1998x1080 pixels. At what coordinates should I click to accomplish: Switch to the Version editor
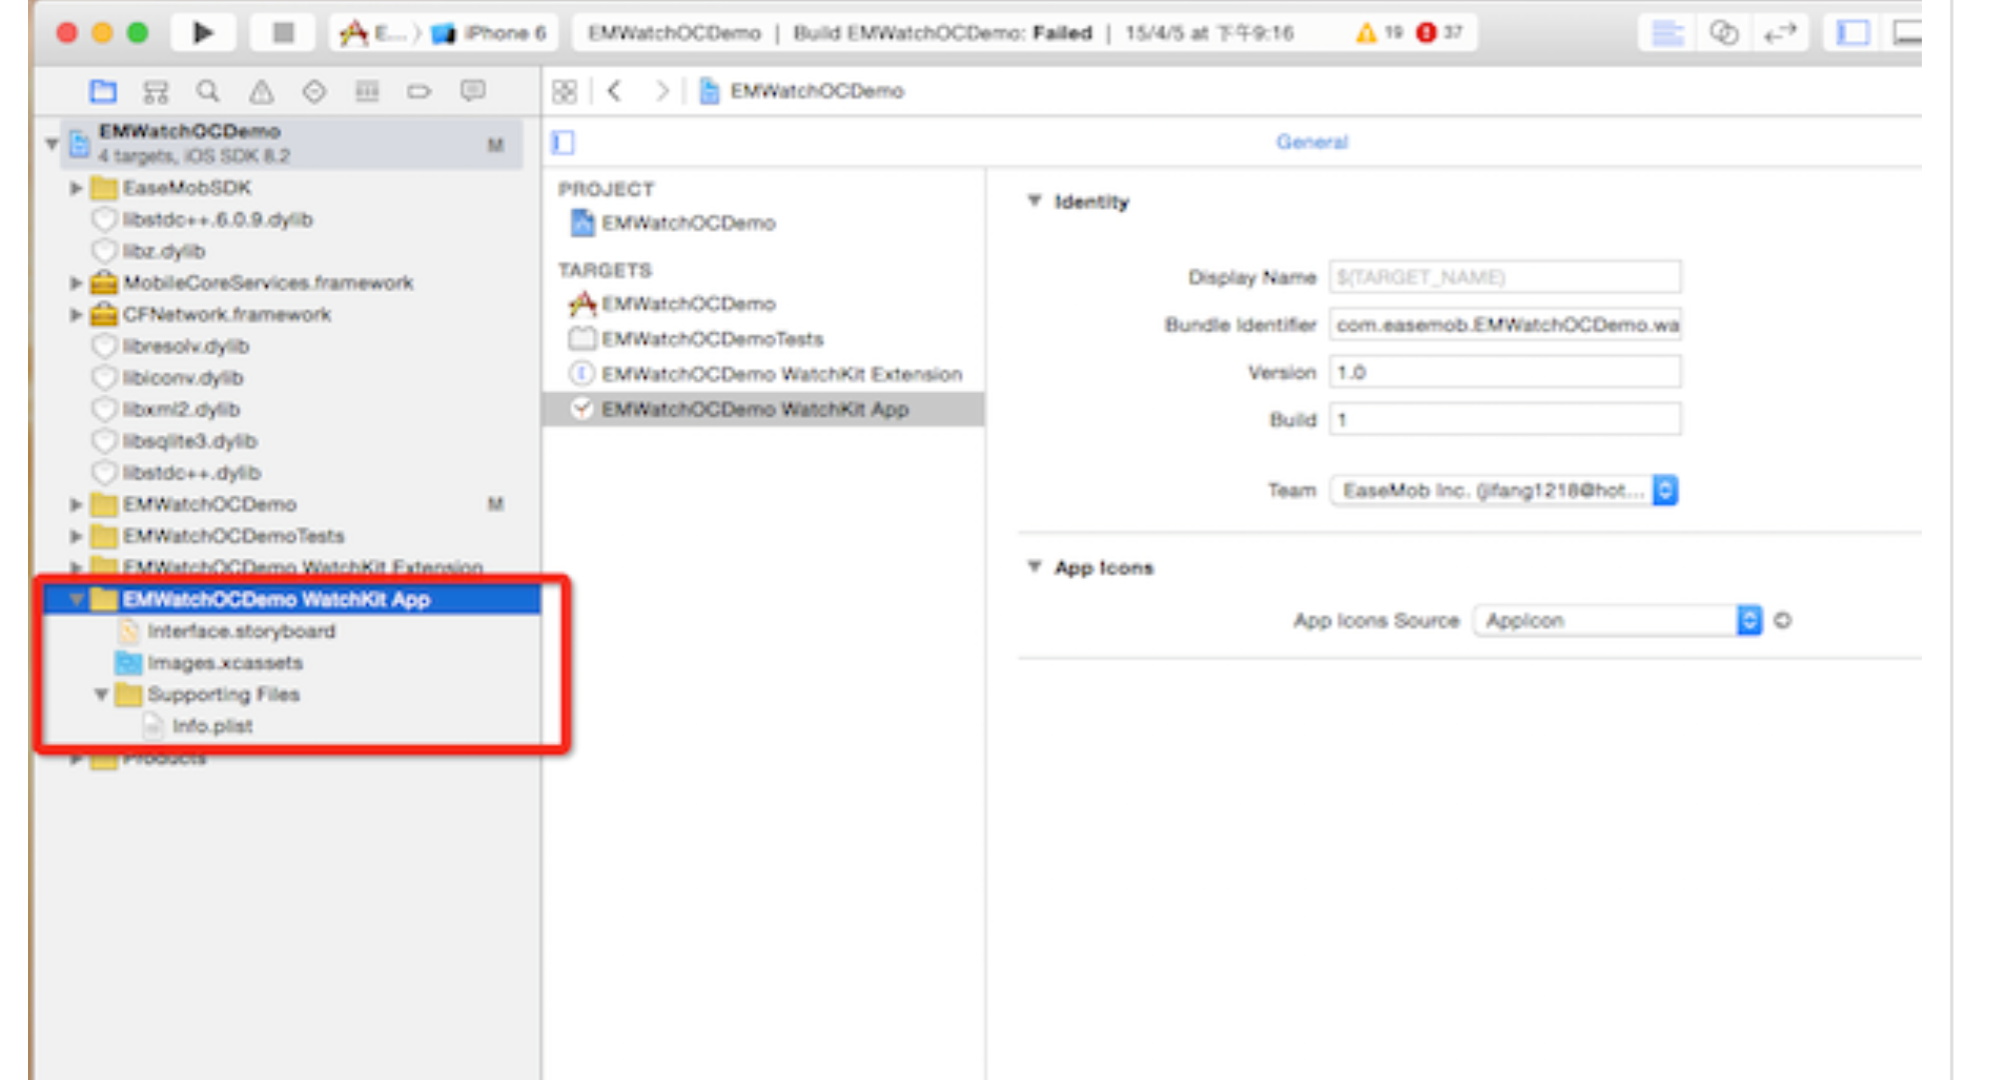click(1780, 33)
